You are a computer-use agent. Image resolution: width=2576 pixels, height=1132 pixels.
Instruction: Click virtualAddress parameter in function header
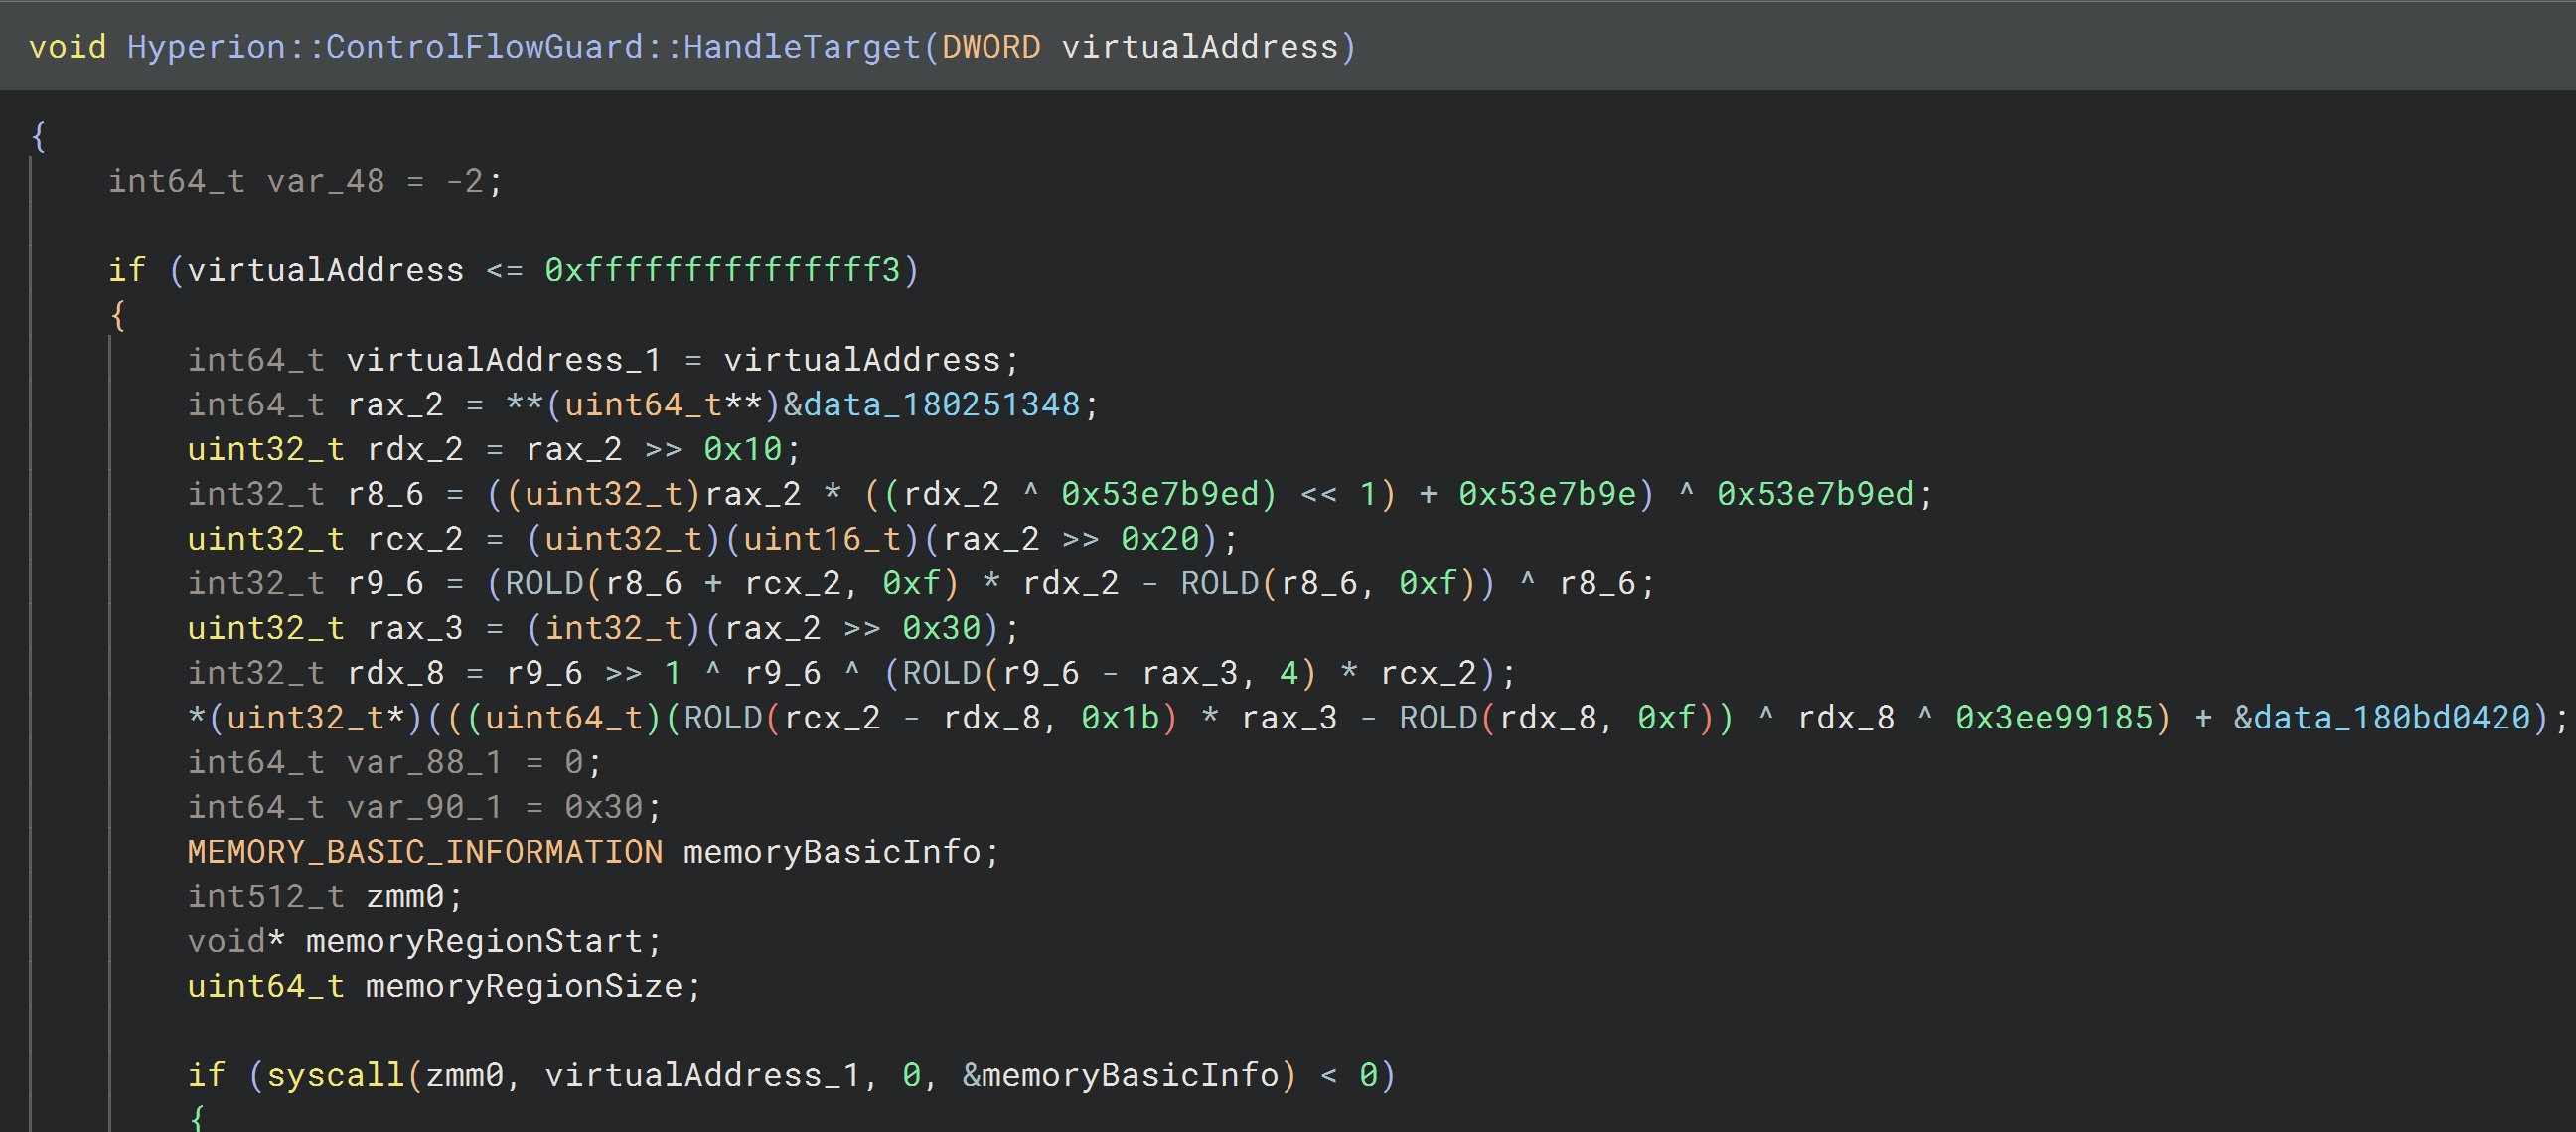click(x=1200, y=47)
